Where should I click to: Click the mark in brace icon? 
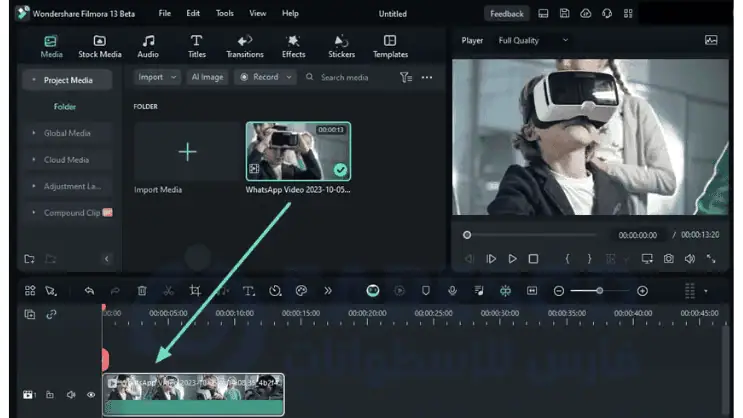(x=567, y=259)
